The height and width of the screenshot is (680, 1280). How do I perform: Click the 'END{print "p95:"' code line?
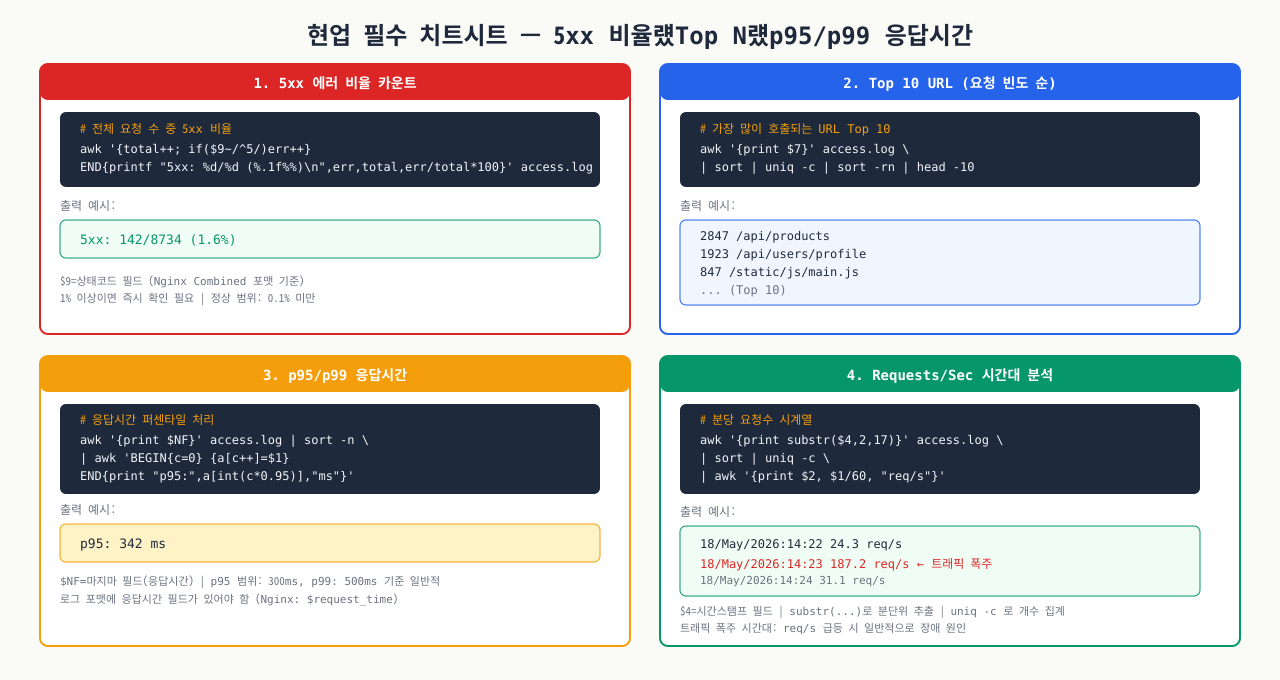(217, 476)
